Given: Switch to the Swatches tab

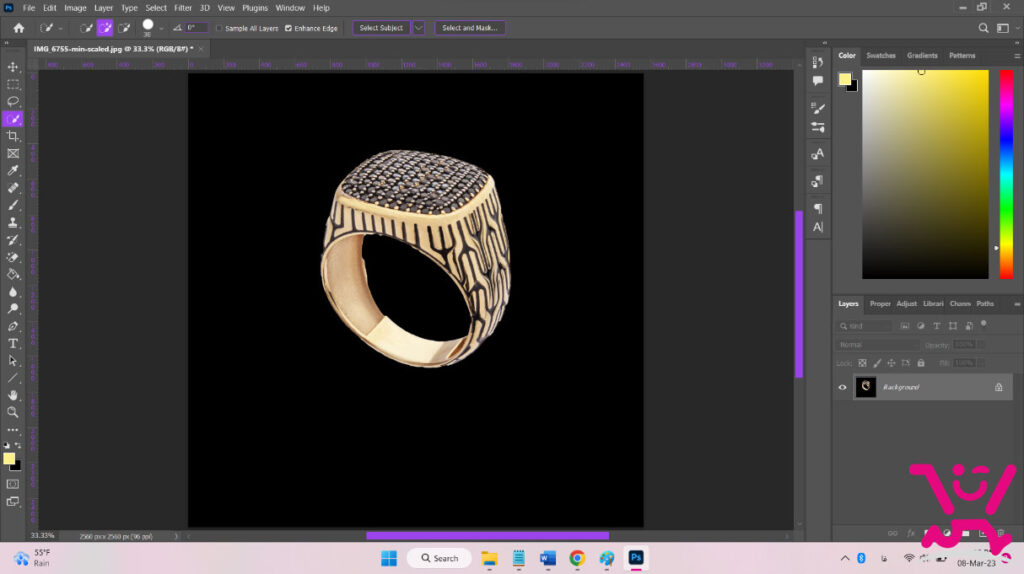Looking at the screenshot, I should click(x=880, y=56).
